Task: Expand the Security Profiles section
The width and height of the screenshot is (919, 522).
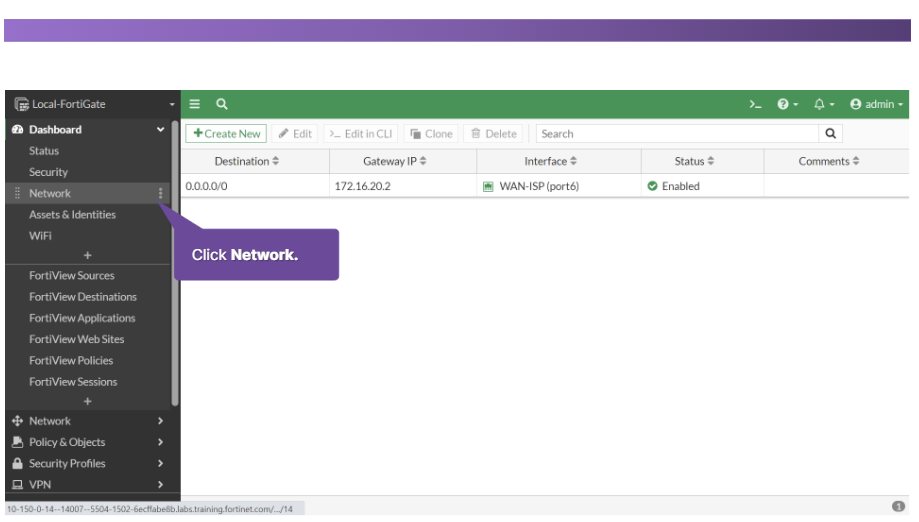Action: pos(88,463)
